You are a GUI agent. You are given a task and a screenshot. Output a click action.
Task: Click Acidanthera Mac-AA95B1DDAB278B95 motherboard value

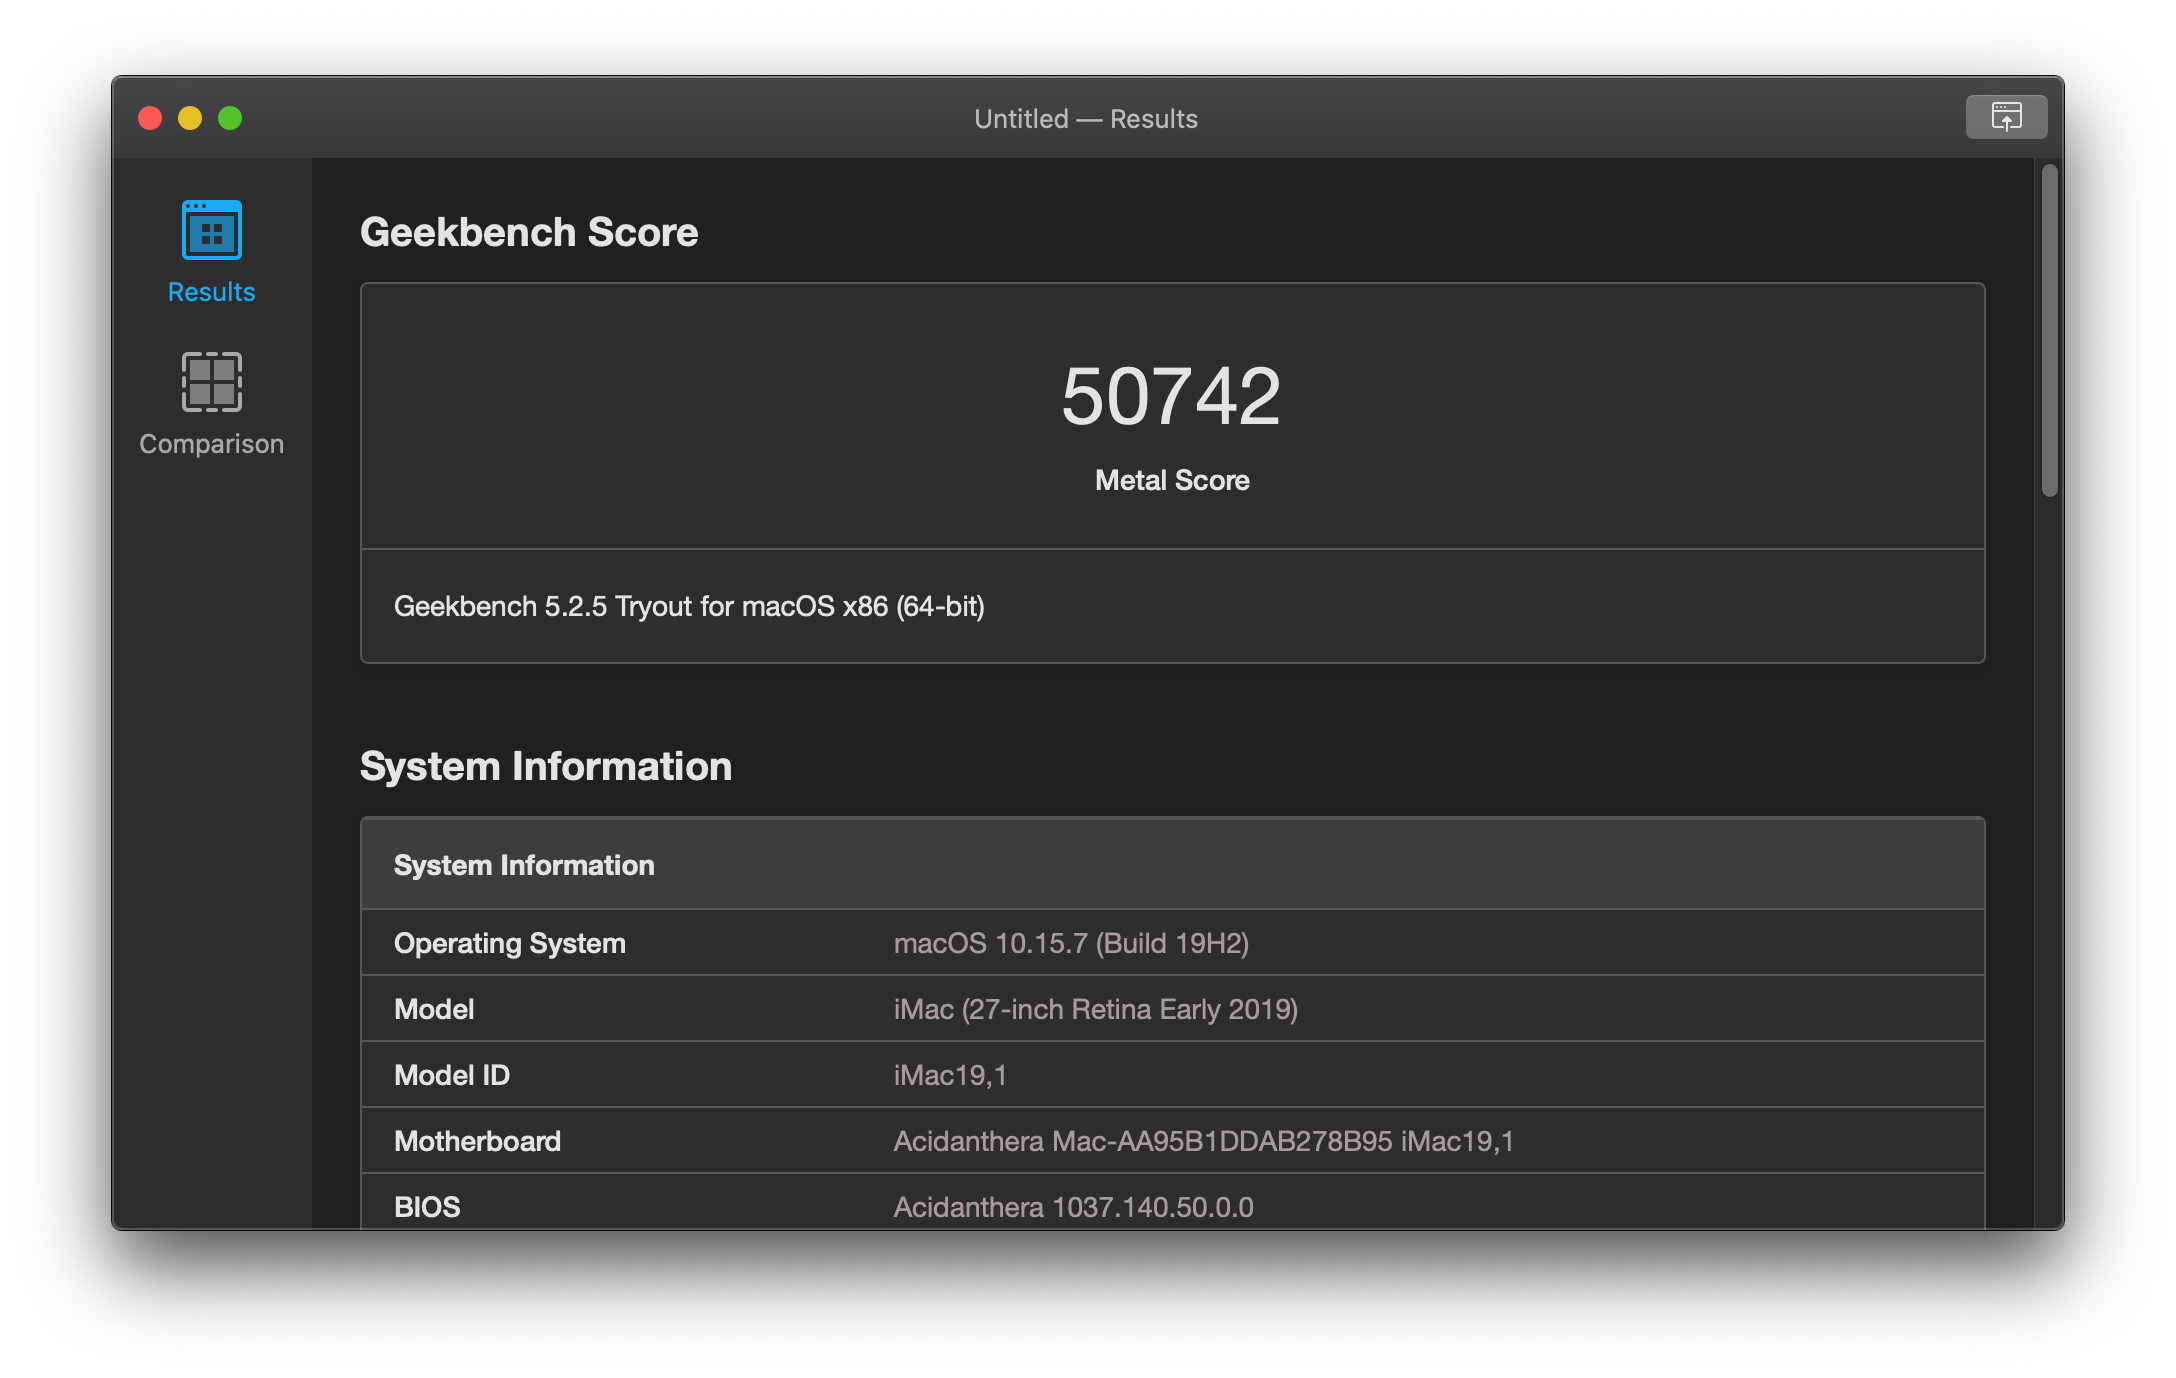pyautogui.click(x=1203, y=1141)
